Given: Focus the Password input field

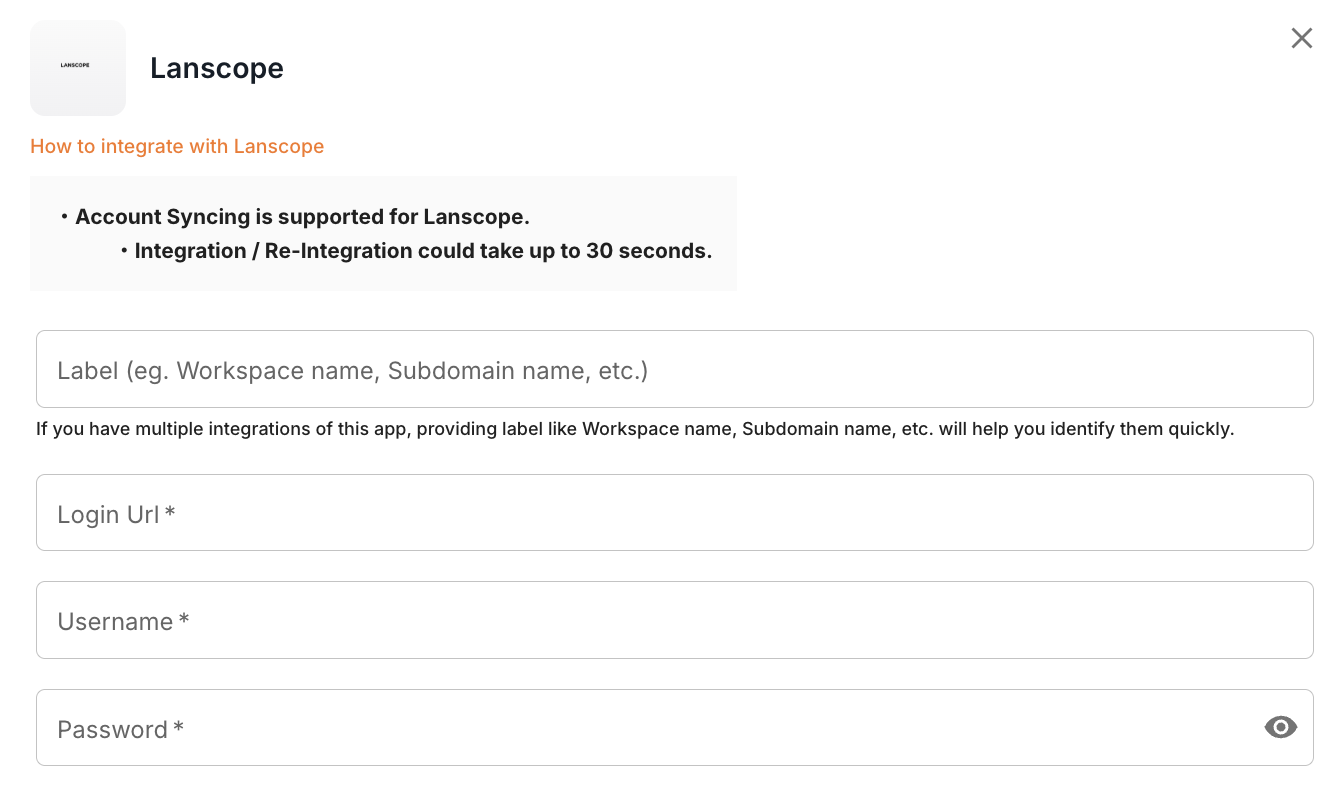Looking at the screenshot, I should click(x=640, y=727).
